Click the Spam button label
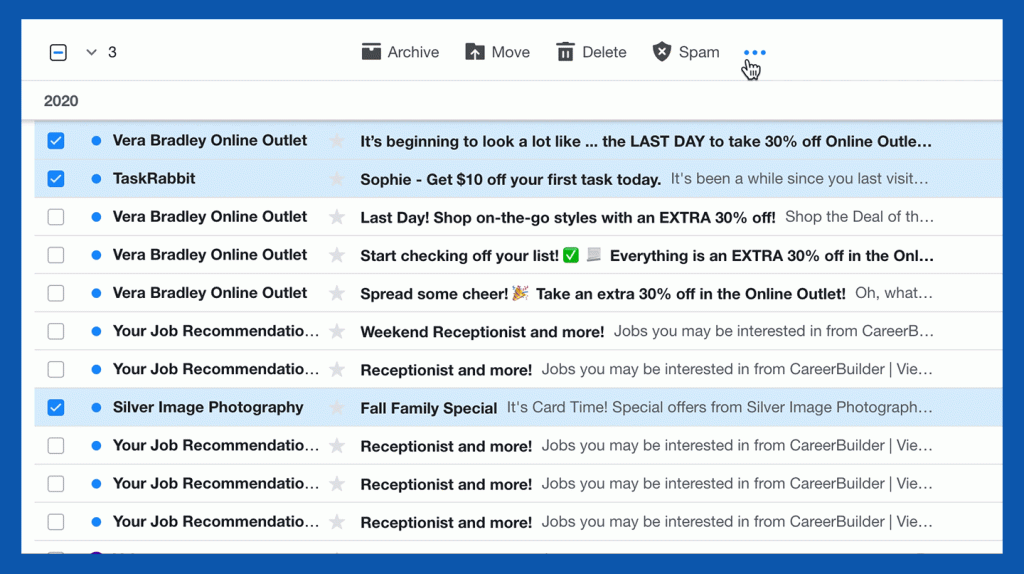Image resolution: width=1024 pixels, height=574 pixels. point(699,52)
